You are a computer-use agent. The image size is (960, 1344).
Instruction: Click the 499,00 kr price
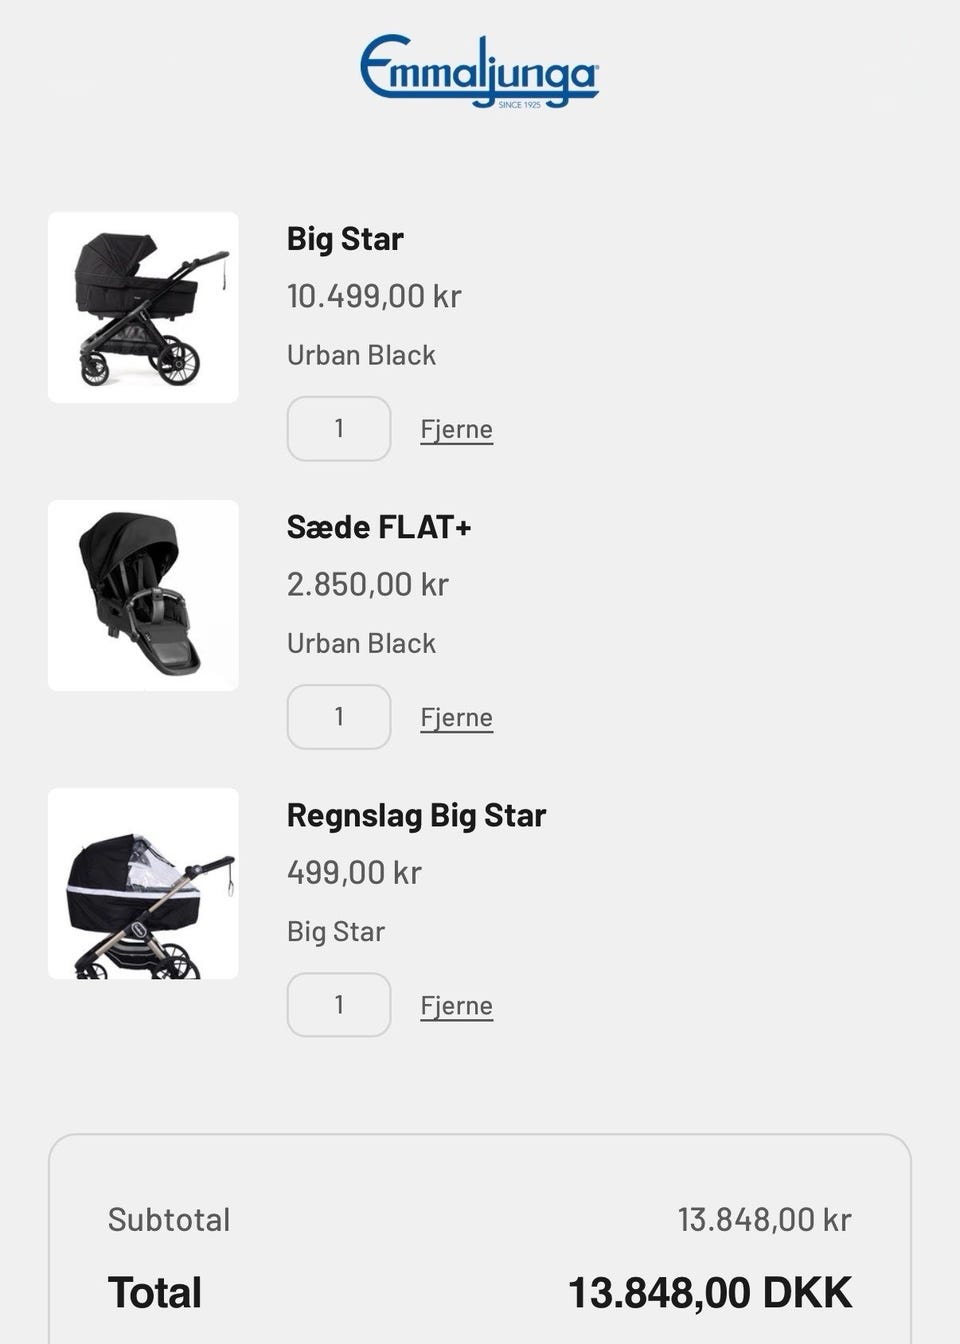pos(354,872)
